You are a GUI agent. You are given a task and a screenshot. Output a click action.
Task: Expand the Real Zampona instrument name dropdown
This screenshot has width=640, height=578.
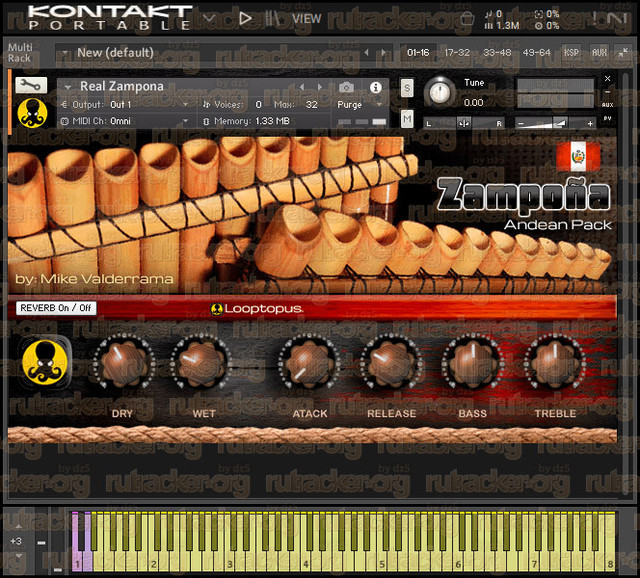point(68,87)
